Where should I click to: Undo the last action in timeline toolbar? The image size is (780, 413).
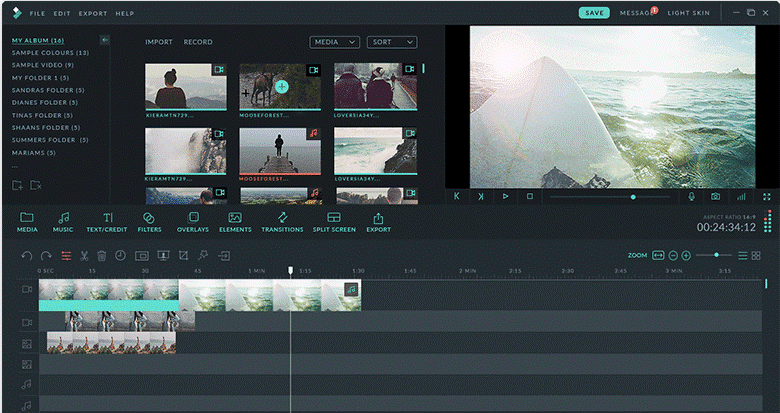click(27, 256)
